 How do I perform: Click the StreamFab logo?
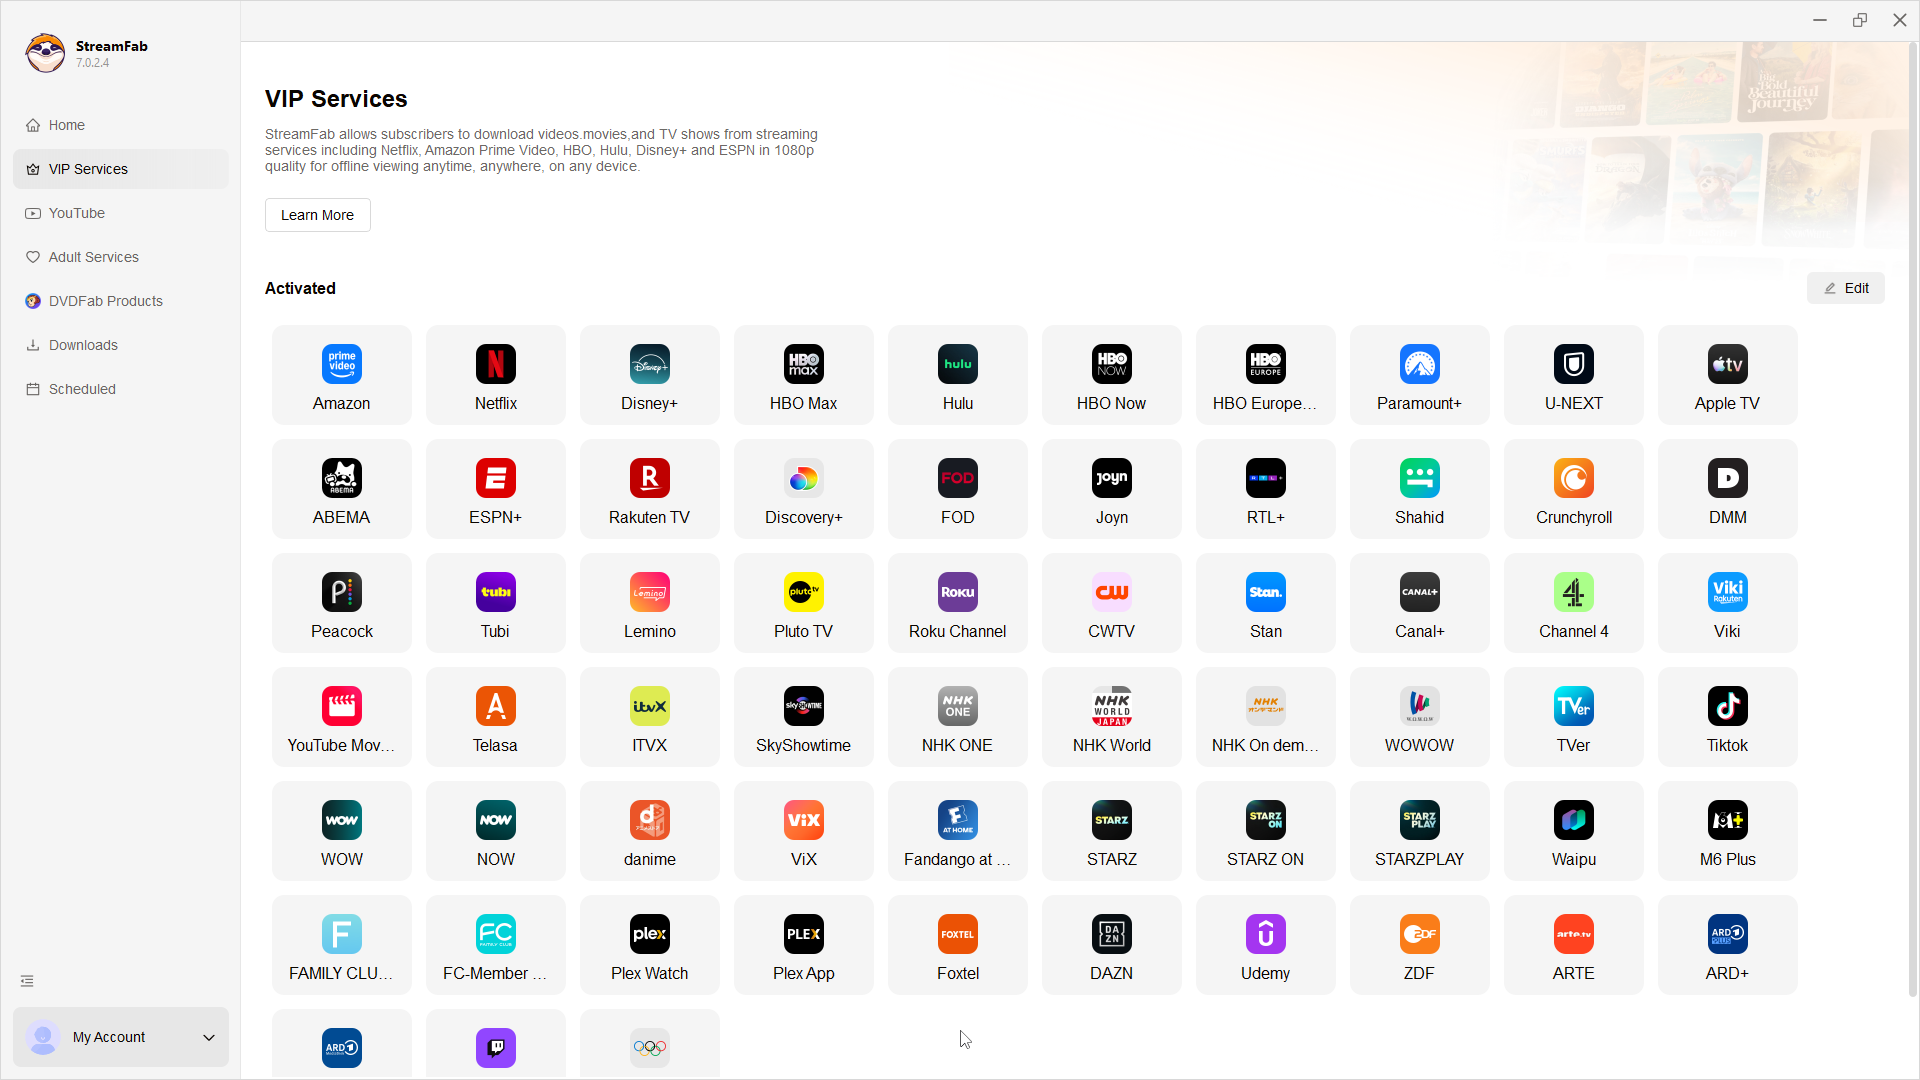point(45,53)
